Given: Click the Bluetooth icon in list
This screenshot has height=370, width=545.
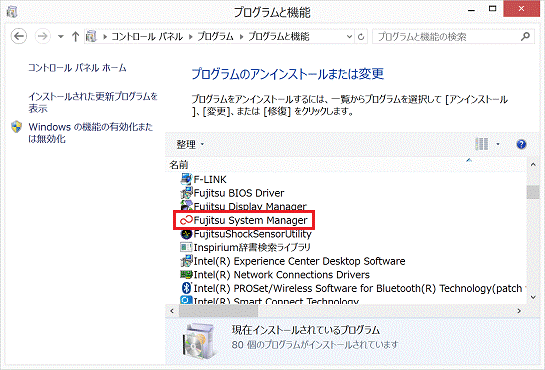Looking at the screenshot, I should 187,288.
